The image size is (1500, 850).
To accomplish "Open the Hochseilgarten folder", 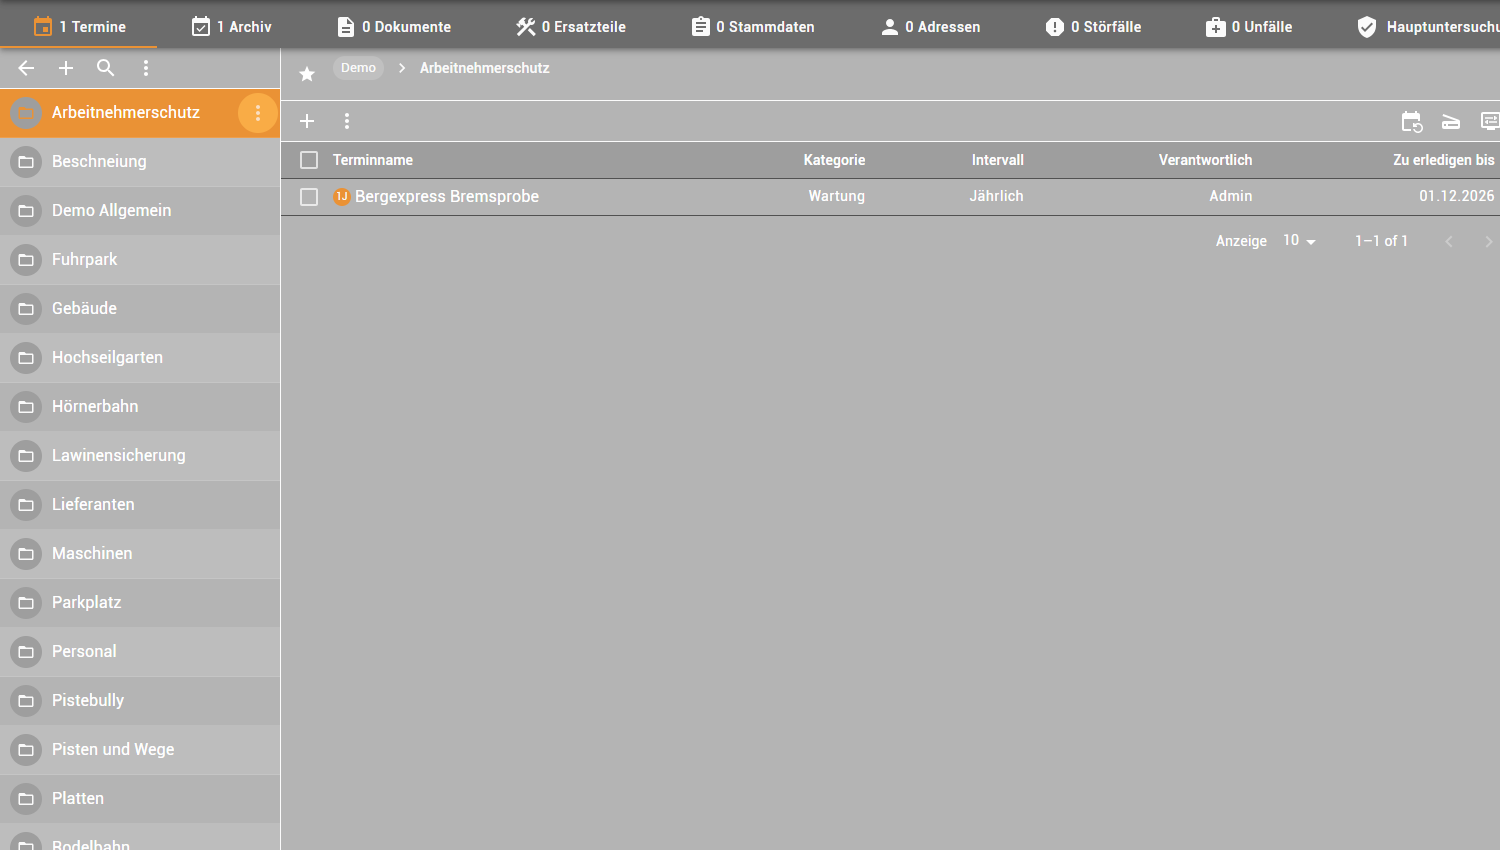I will pyautogui.click(x=140, y=358).
